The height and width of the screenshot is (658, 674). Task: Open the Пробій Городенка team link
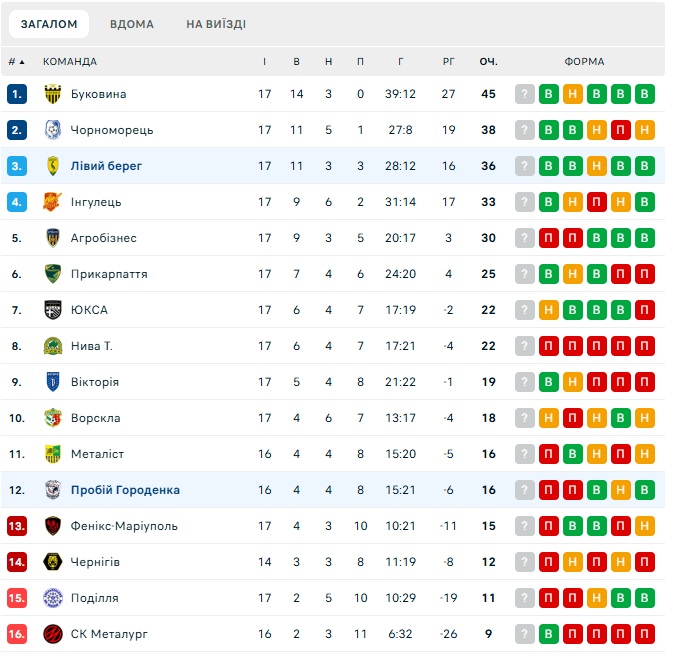[x=125, y=490]
